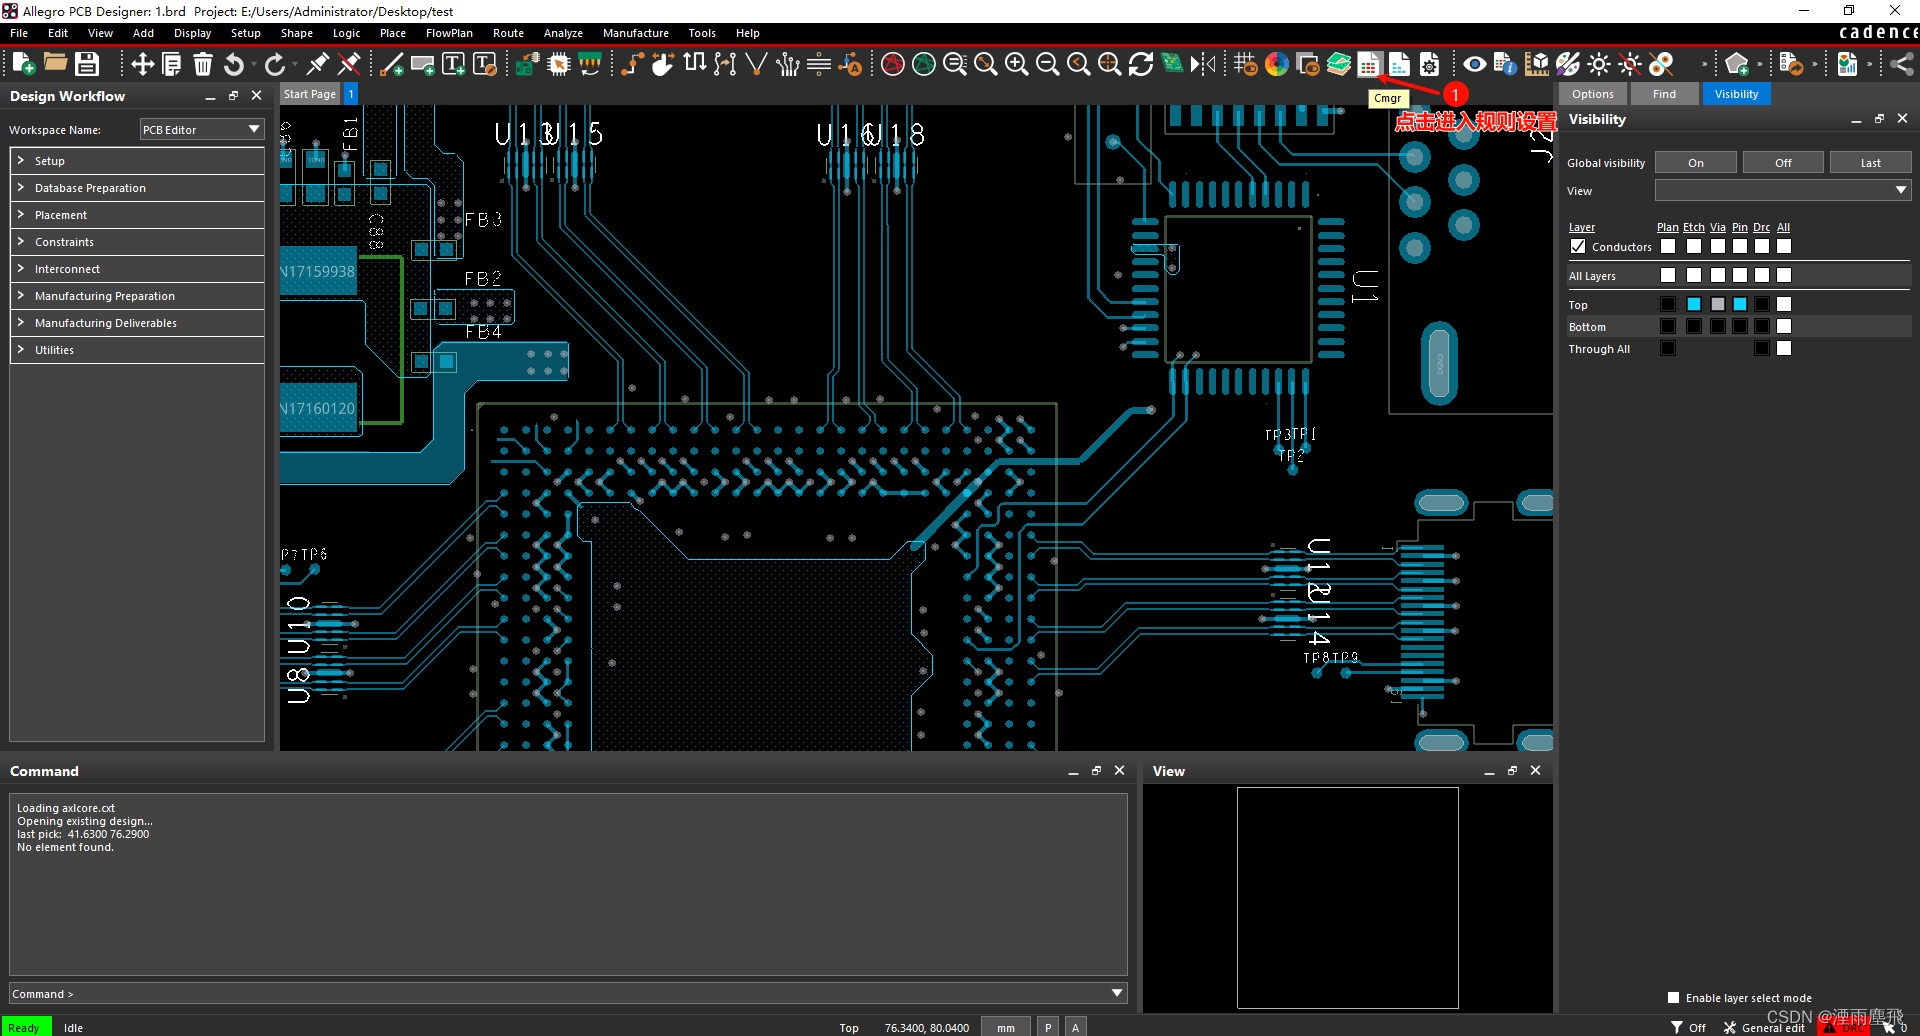Open the Visibility View dropdown

(x=1783, y=190)
